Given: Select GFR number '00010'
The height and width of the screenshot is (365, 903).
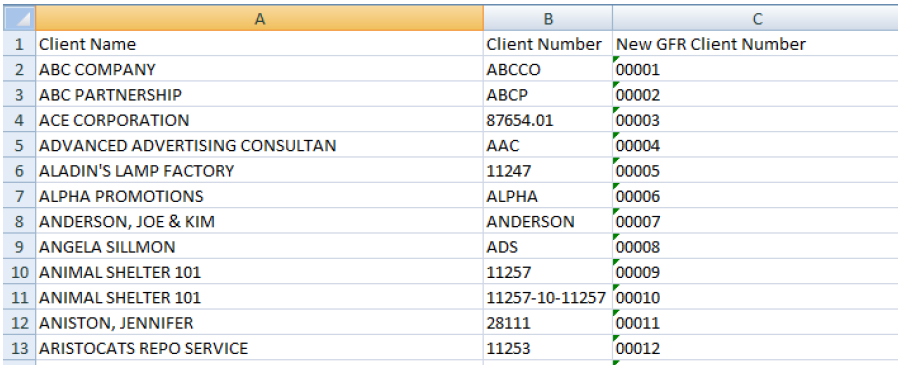Looking at the screenshot, I should click(x=757, y=297).
